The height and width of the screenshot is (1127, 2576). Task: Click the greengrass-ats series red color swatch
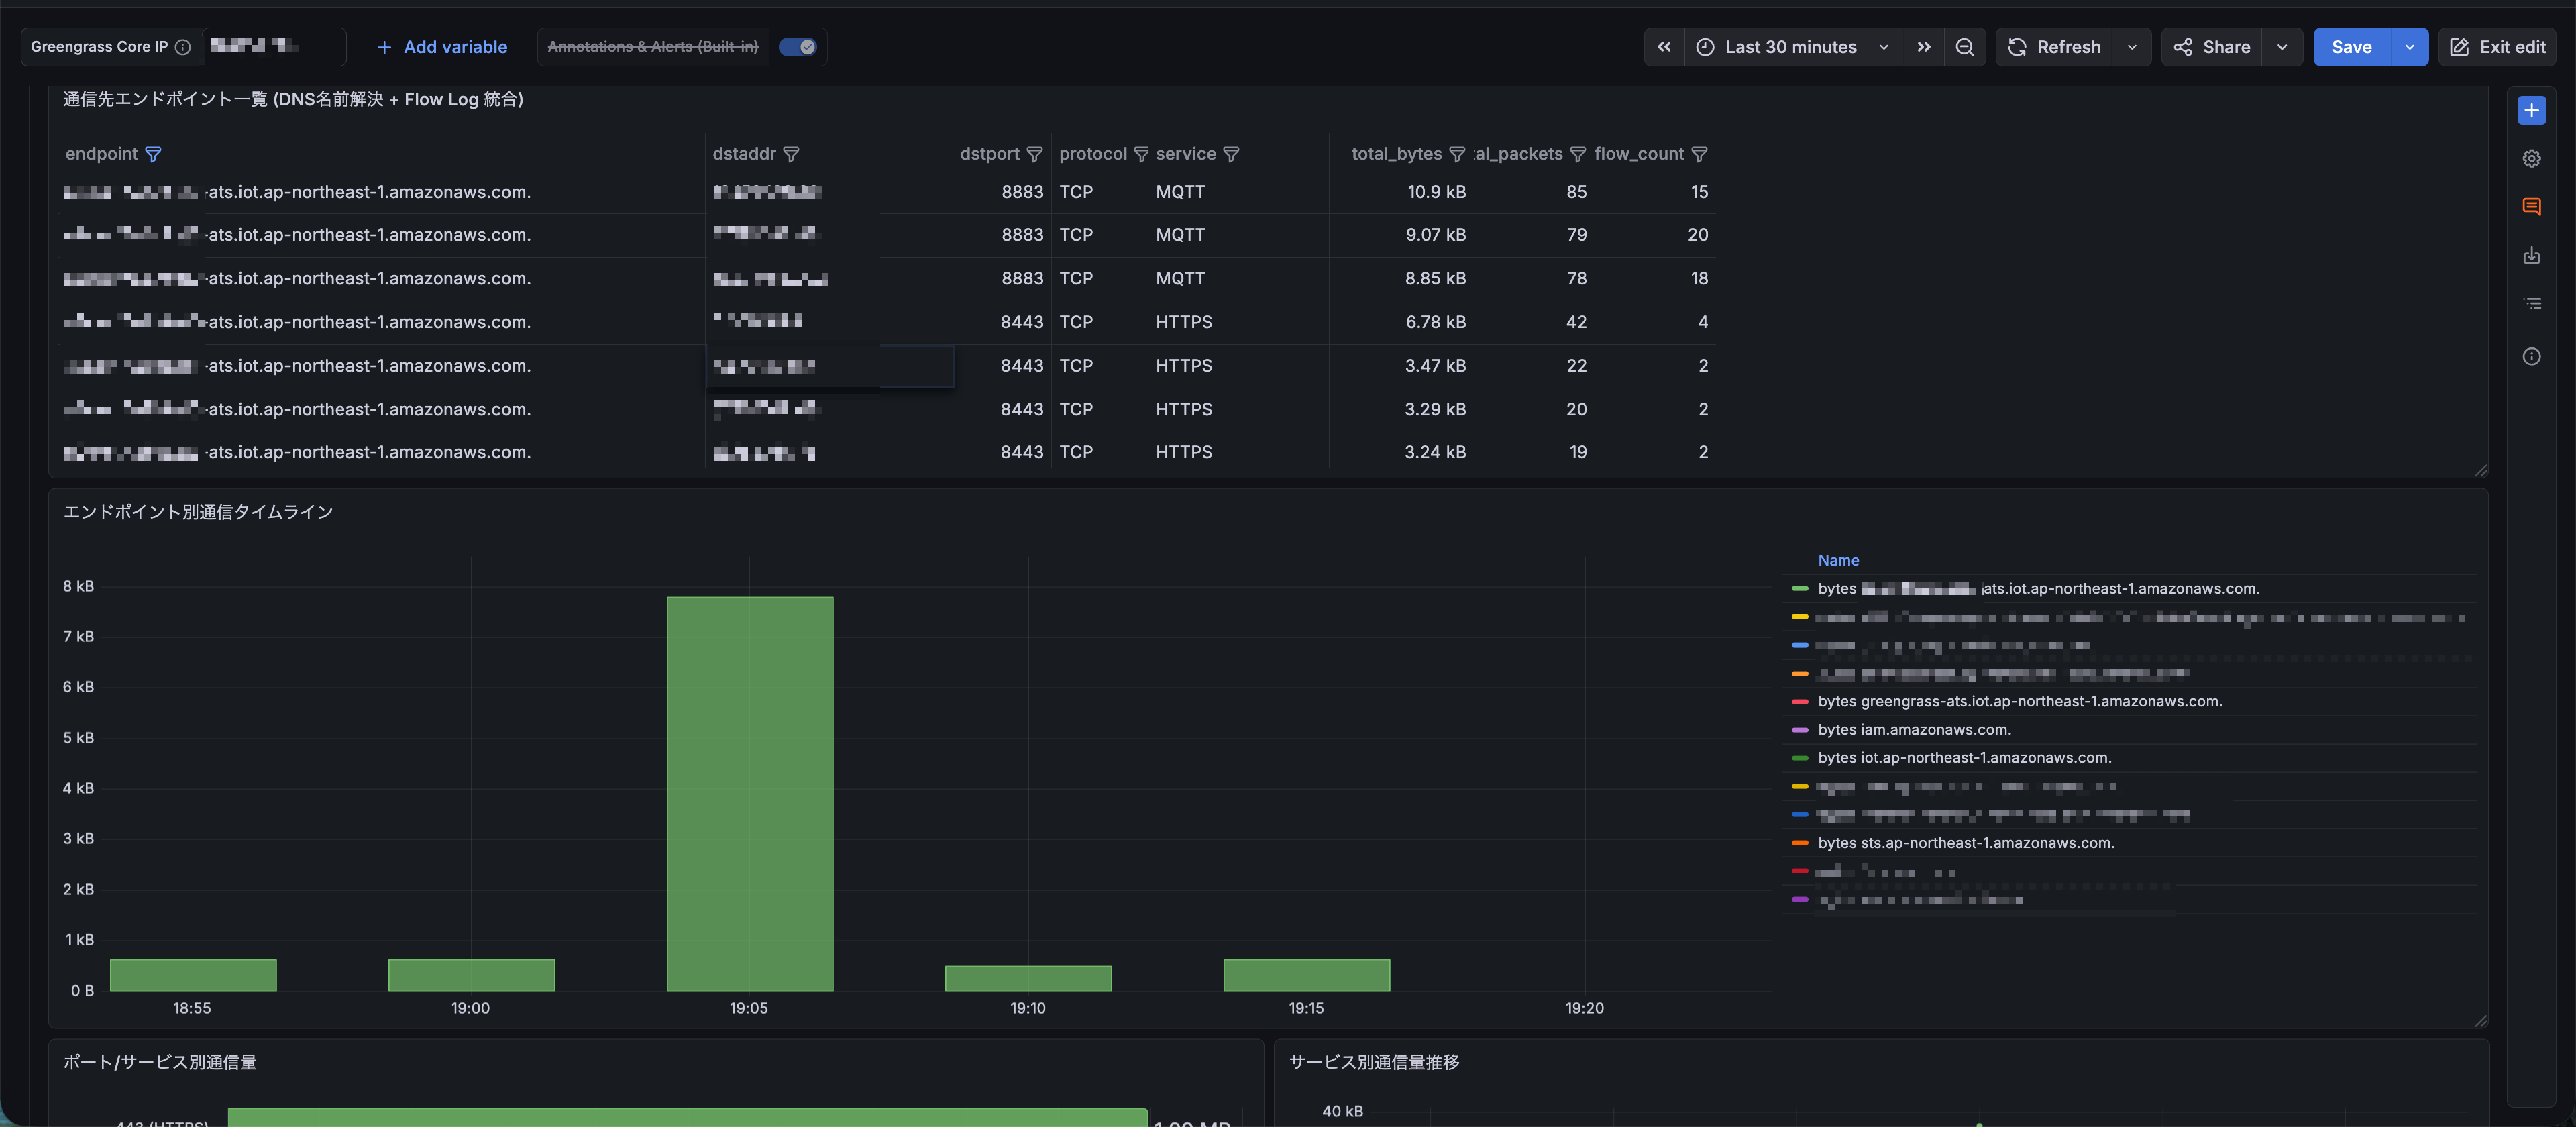coord(1800,702)
